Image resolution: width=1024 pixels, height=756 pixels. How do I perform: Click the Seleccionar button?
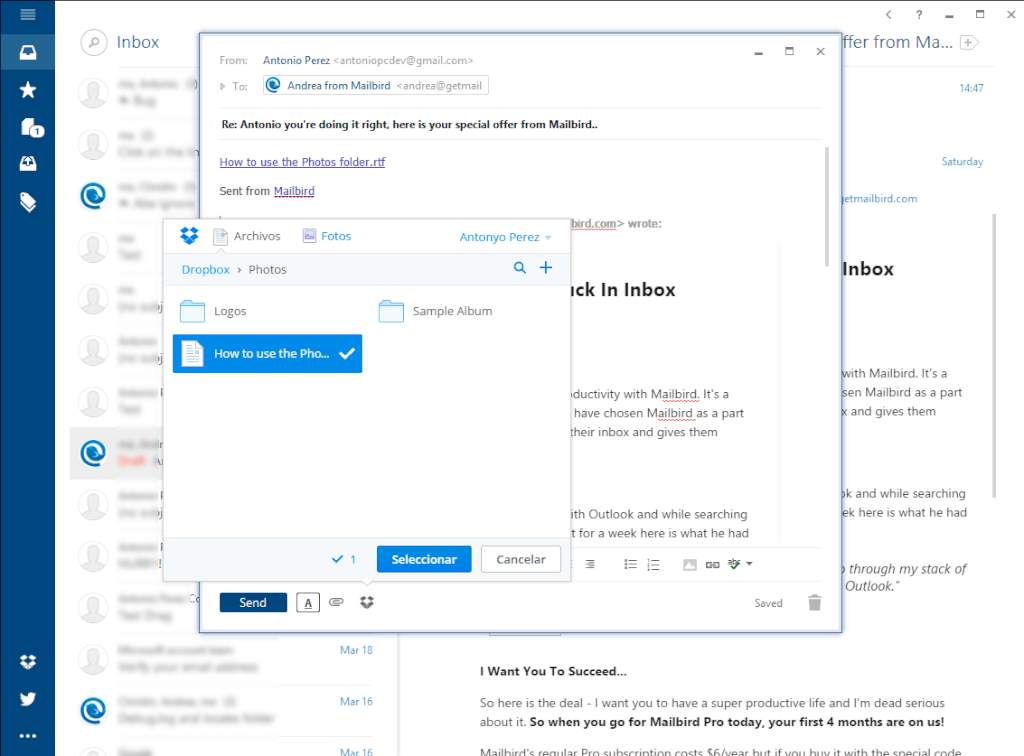tap(424, 559)
